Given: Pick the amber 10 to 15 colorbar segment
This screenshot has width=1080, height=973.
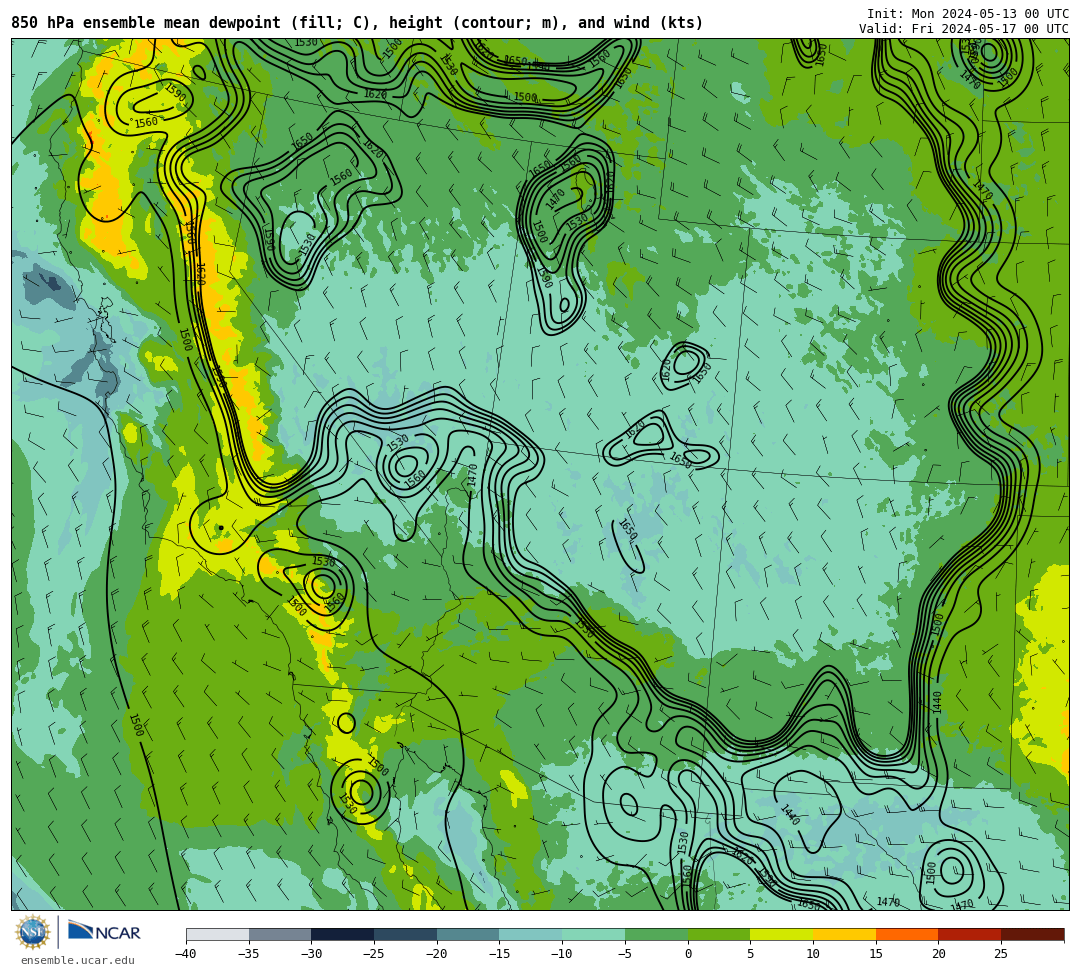Looking at the screenshot, I should (844, 934).
